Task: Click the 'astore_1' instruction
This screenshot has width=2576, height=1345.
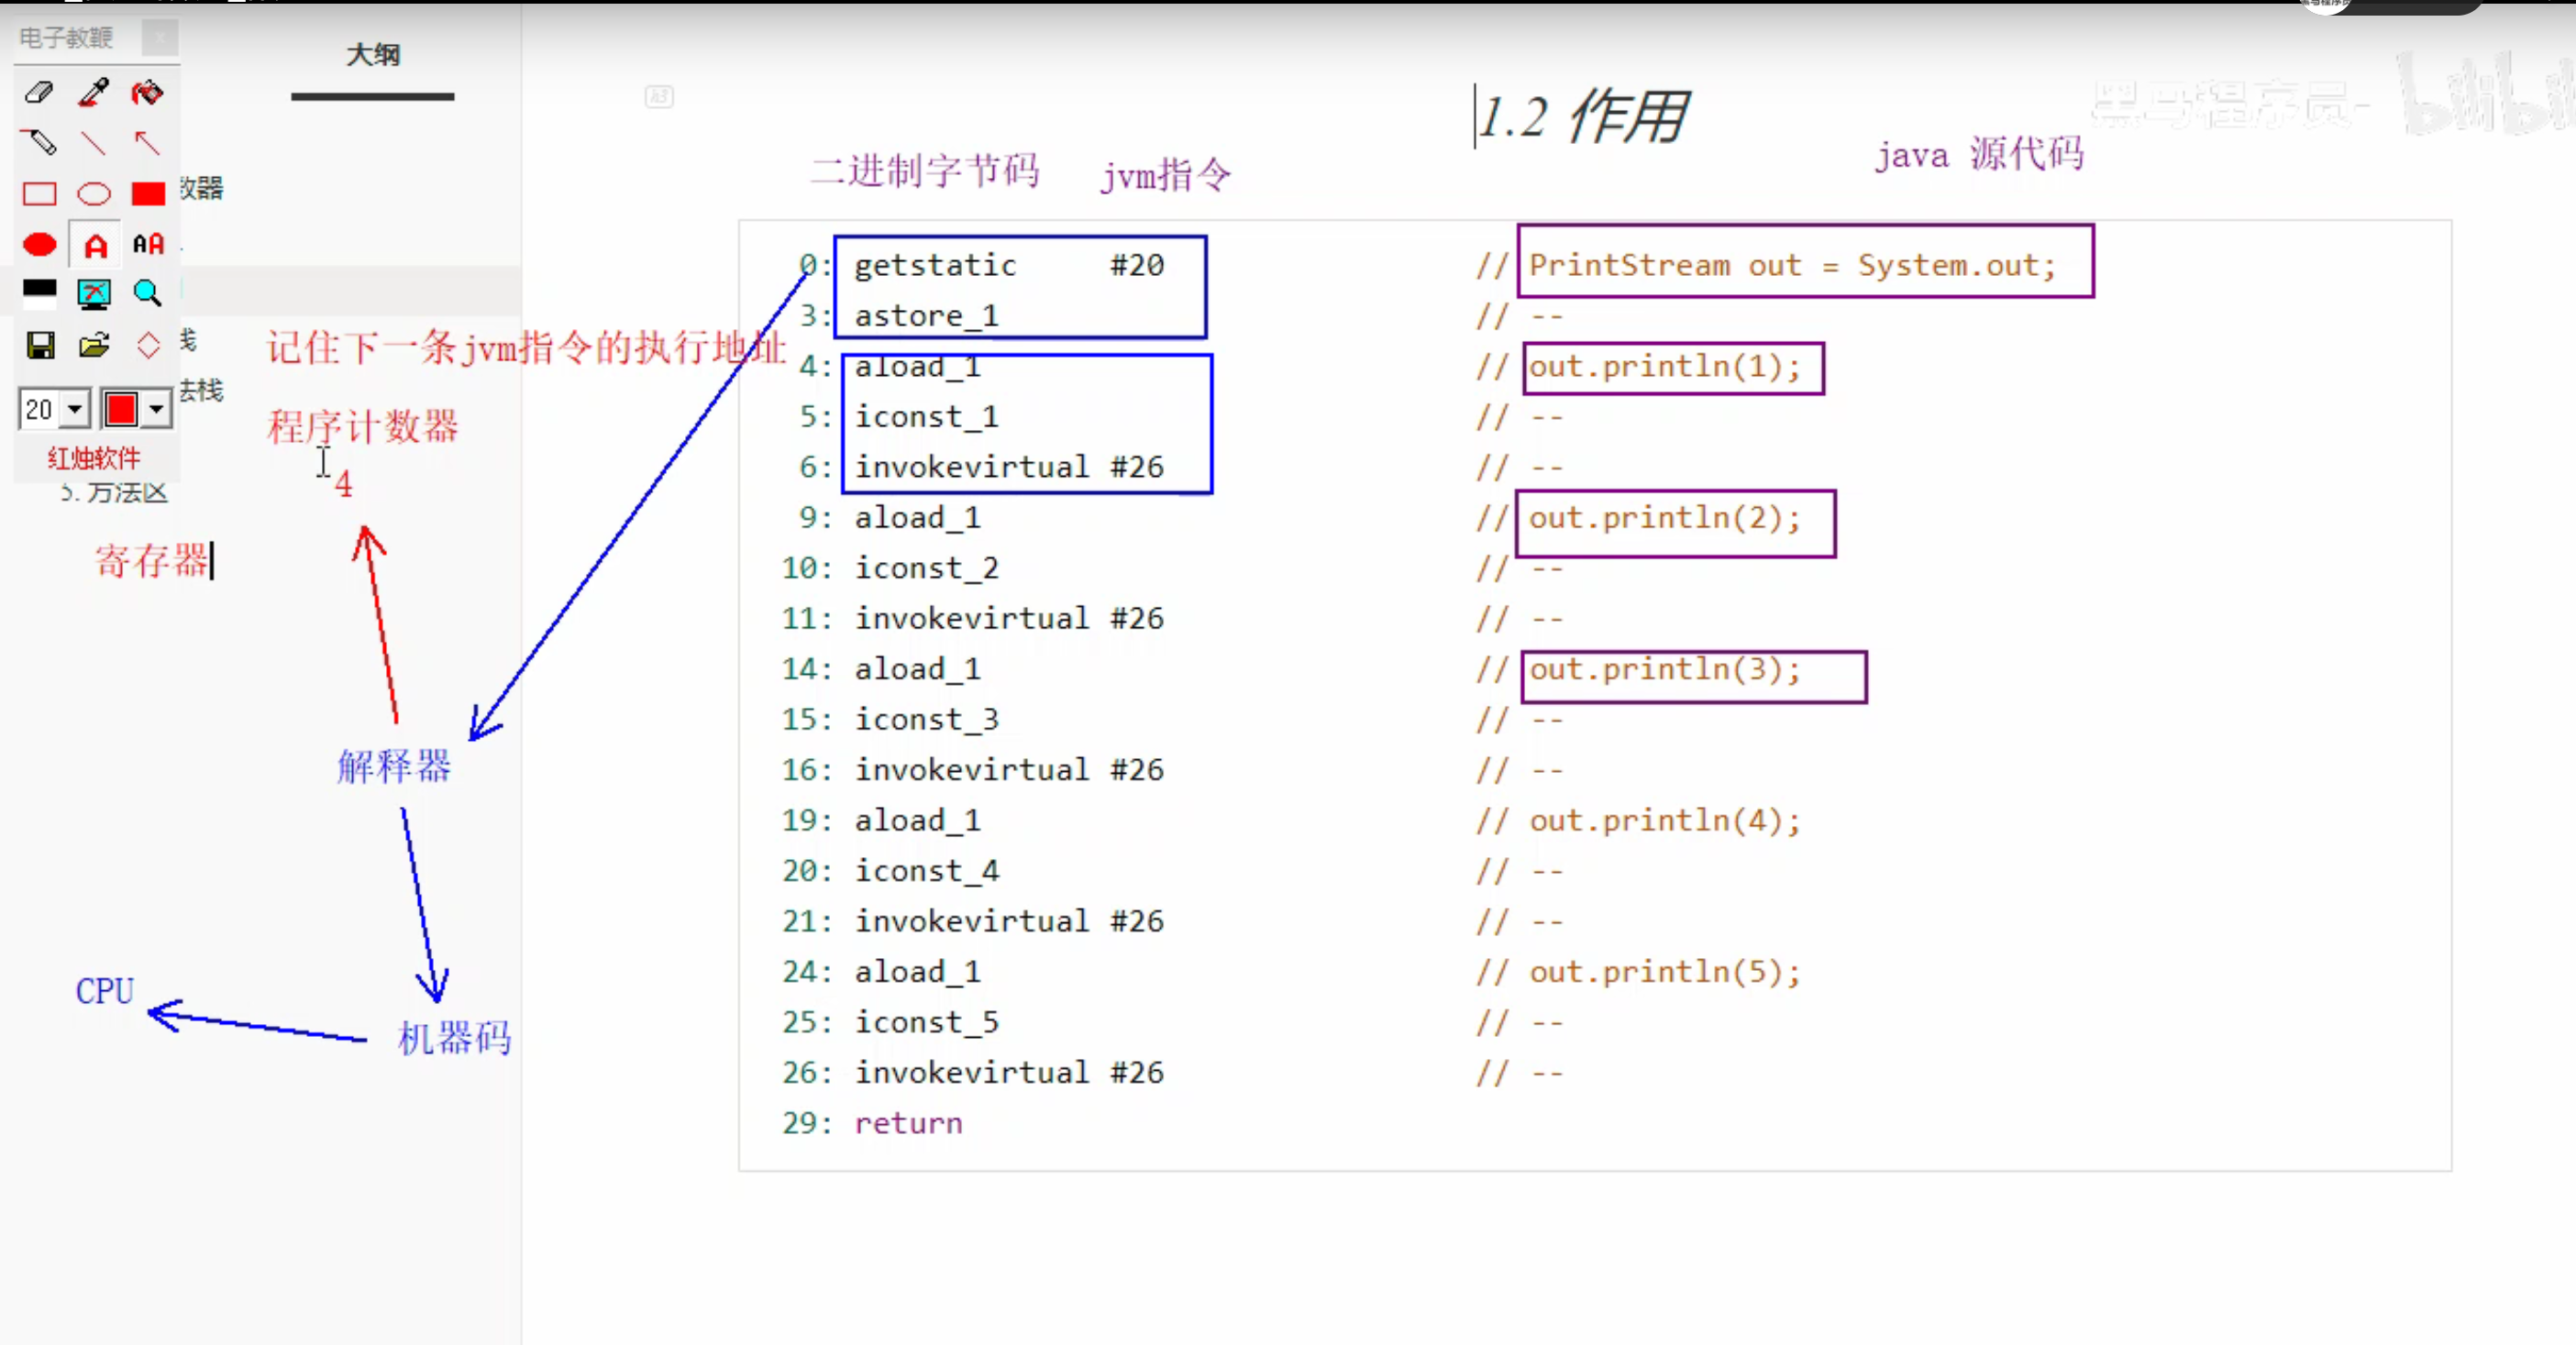Action: pyautogui.click(x=926, y=316)
